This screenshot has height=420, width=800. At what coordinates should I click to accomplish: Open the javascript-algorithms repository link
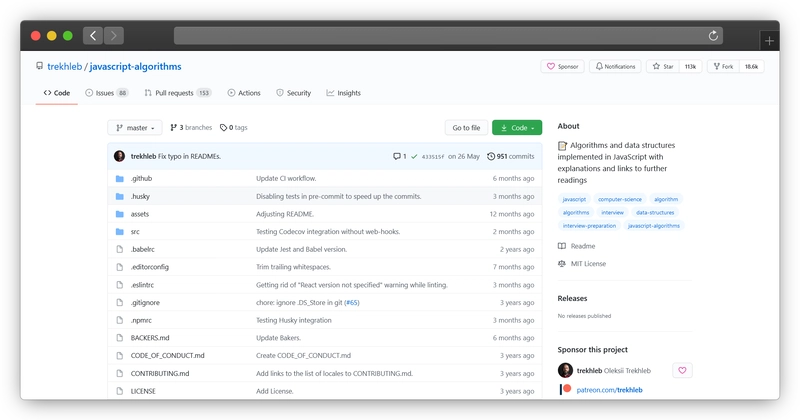(x=135, y=66)
